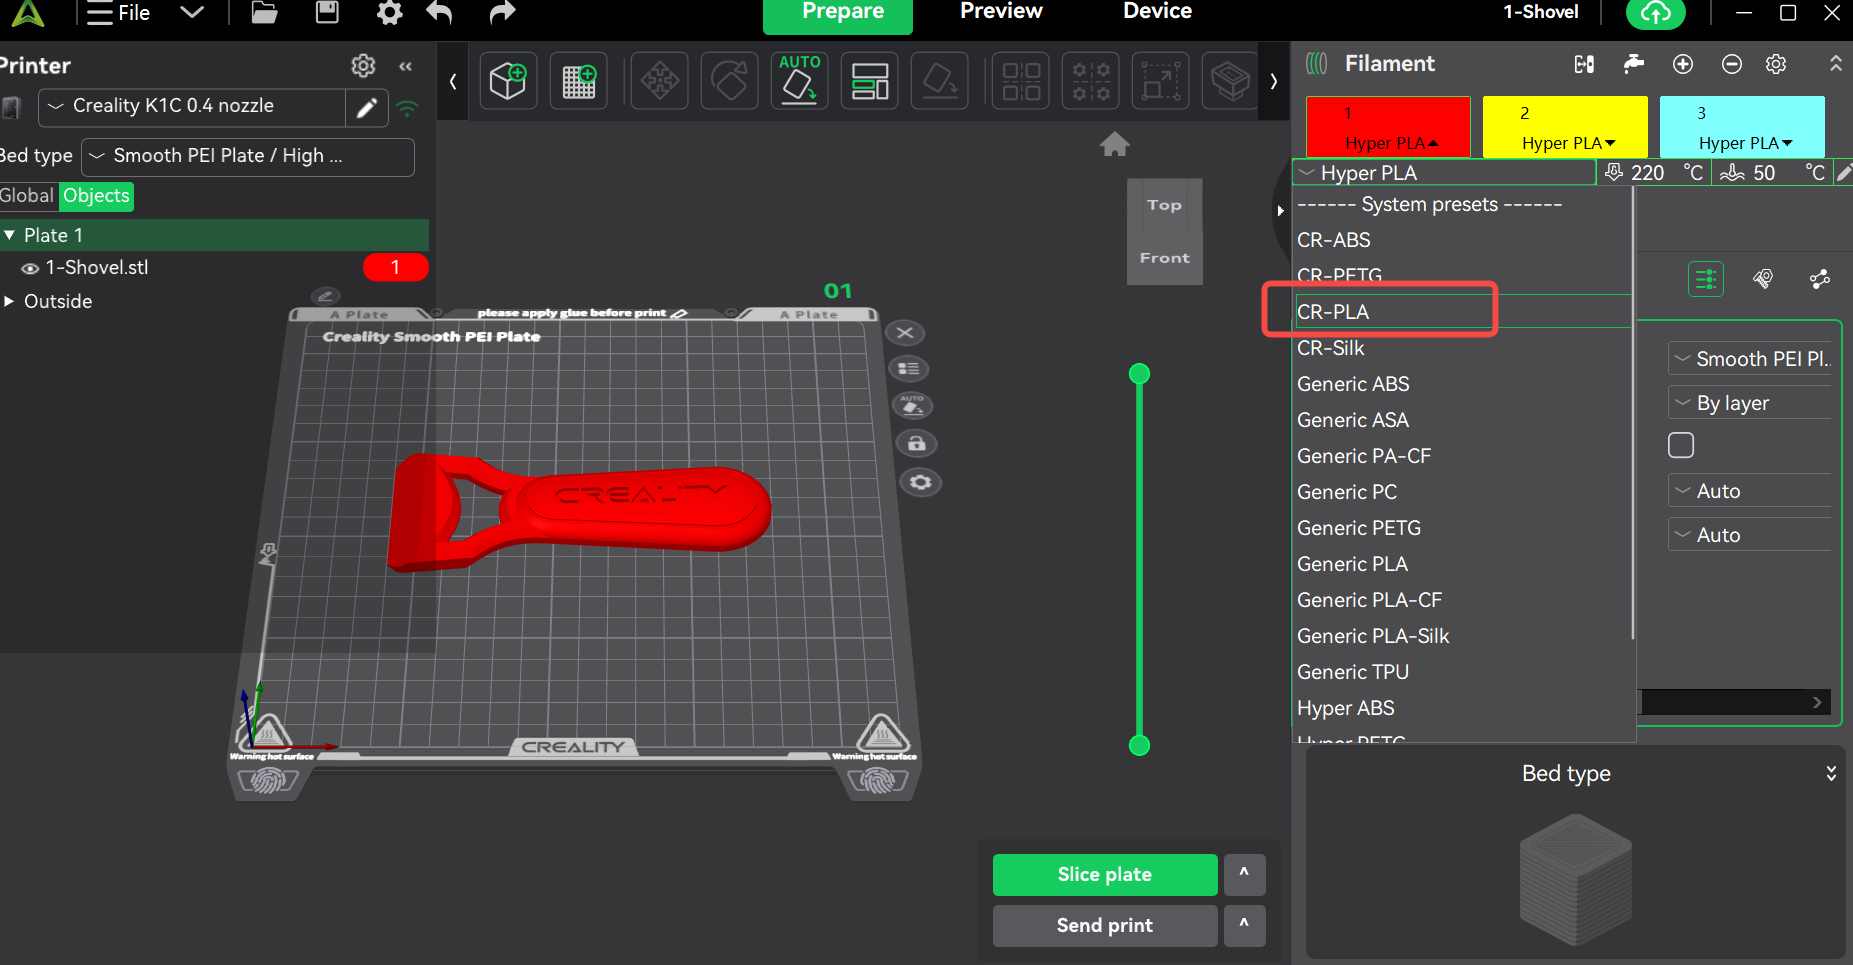
Task: Click the home view icon
Action: tap(1115, 145)
